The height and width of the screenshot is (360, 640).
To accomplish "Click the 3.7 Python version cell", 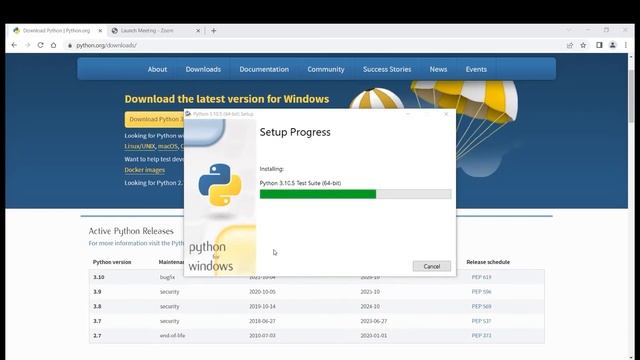I will pos(97,321).
